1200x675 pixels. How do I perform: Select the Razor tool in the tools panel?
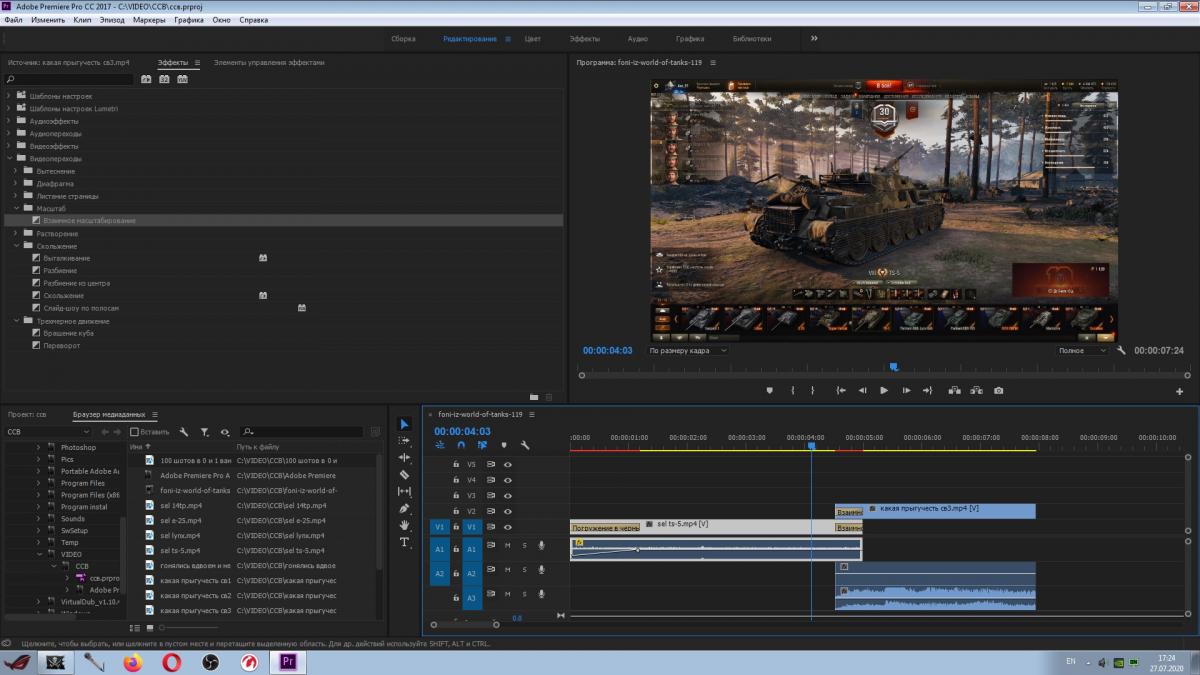click(x=404, y=474)
